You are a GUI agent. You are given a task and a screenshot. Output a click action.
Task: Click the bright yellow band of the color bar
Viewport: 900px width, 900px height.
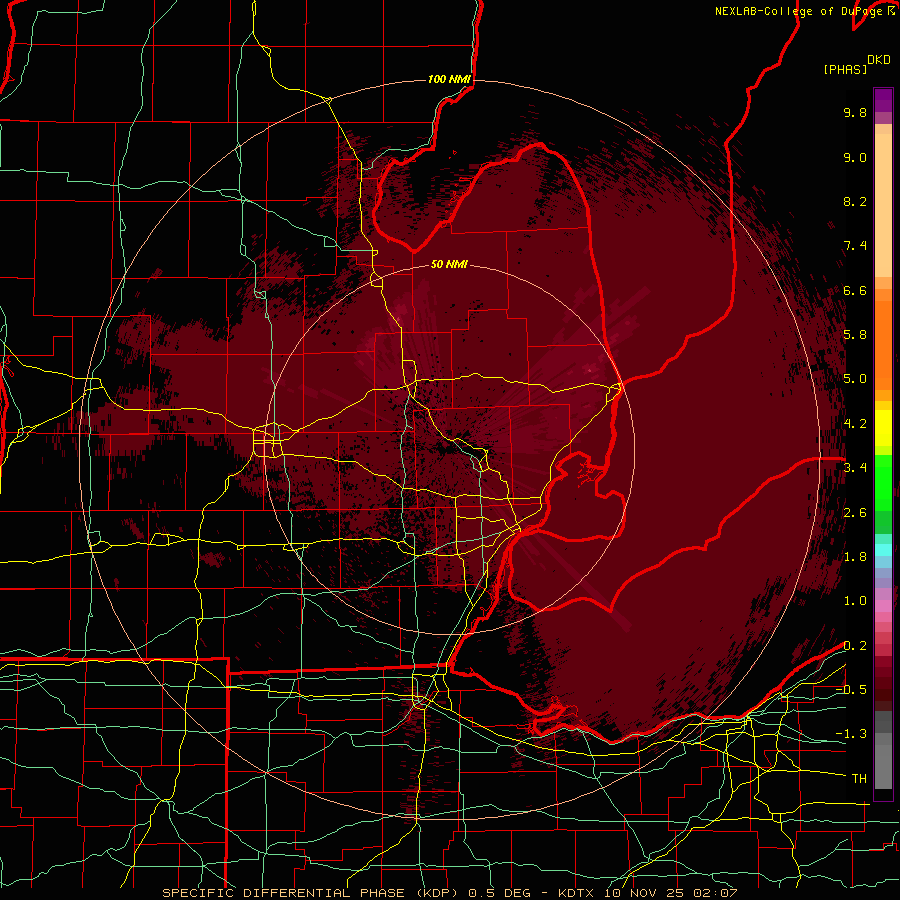click(x=883, y=428)
